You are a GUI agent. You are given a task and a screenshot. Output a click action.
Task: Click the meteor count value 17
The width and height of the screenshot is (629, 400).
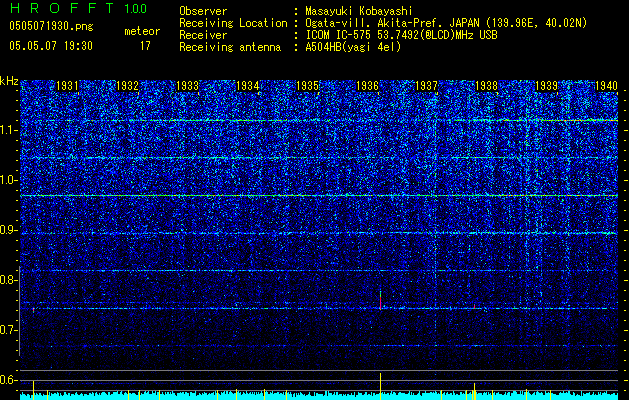click(145, 46)
